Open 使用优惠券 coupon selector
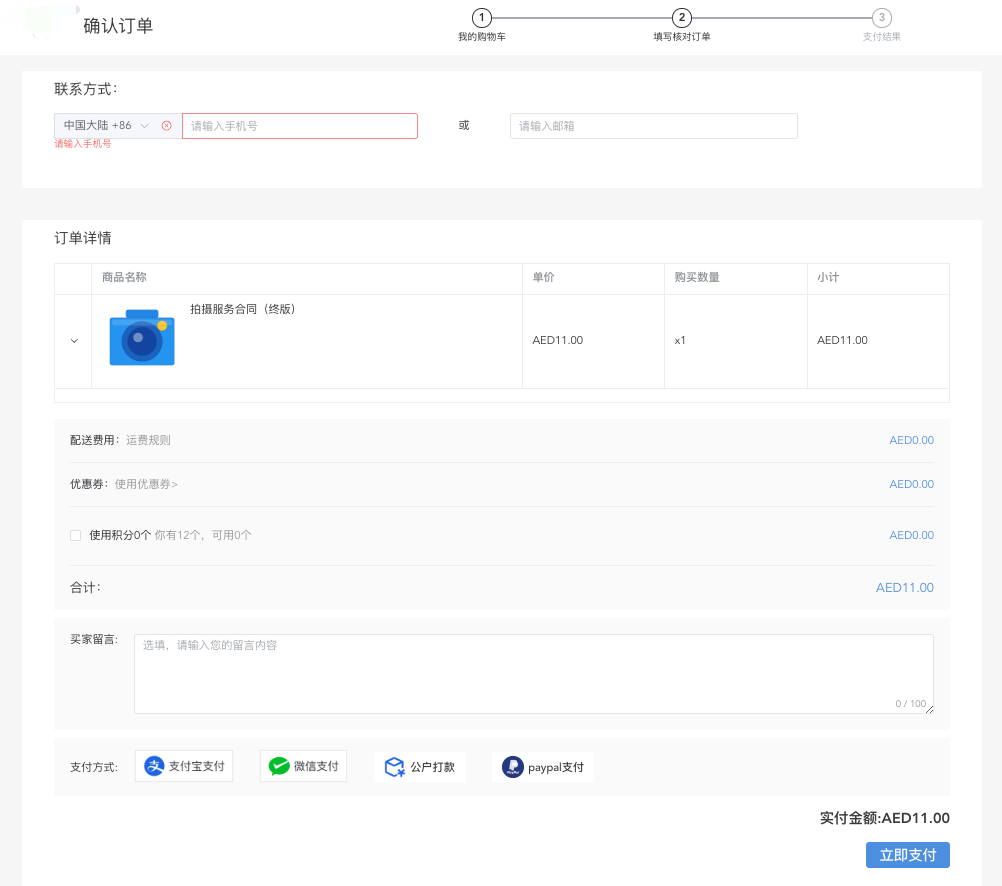1002x886 pixels. coord(146,485)
